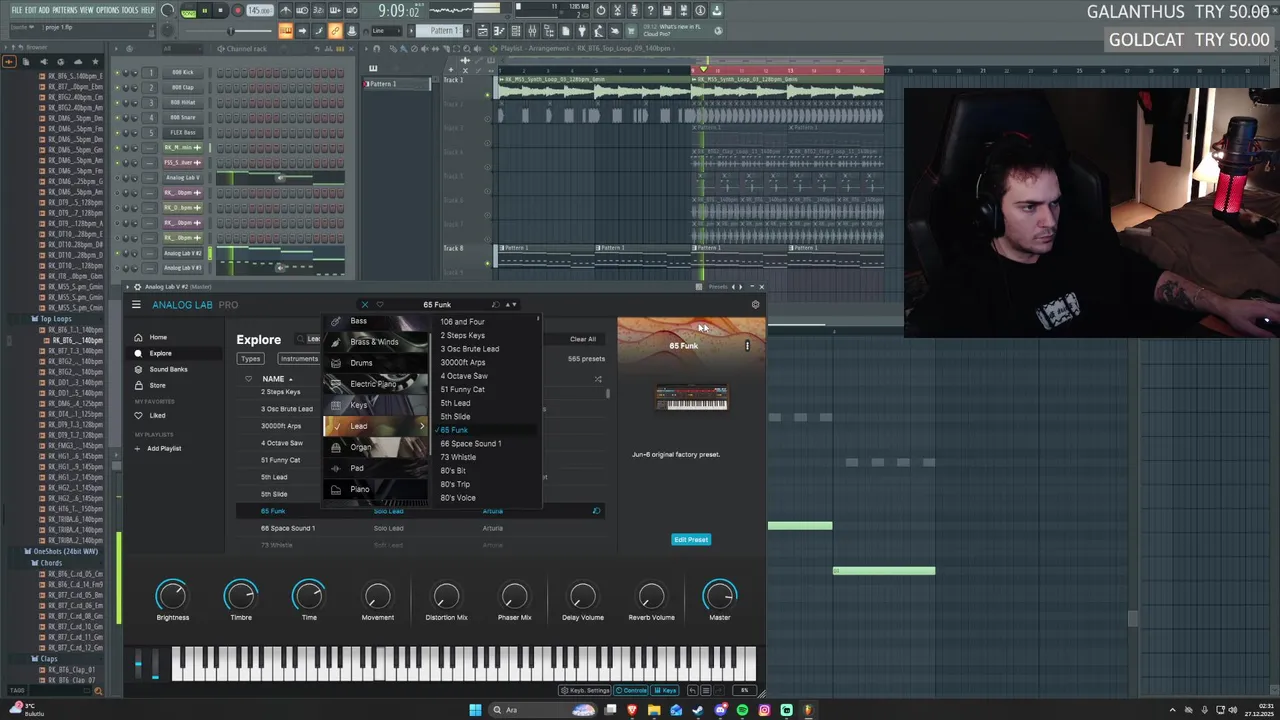Click the tempo field showing 145
Screen dimensions: 1280x720
(259, 11)
